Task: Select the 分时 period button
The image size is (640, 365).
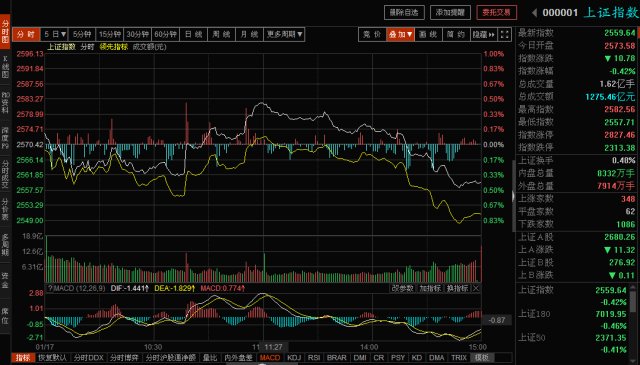Action: (x=26, y=34)
